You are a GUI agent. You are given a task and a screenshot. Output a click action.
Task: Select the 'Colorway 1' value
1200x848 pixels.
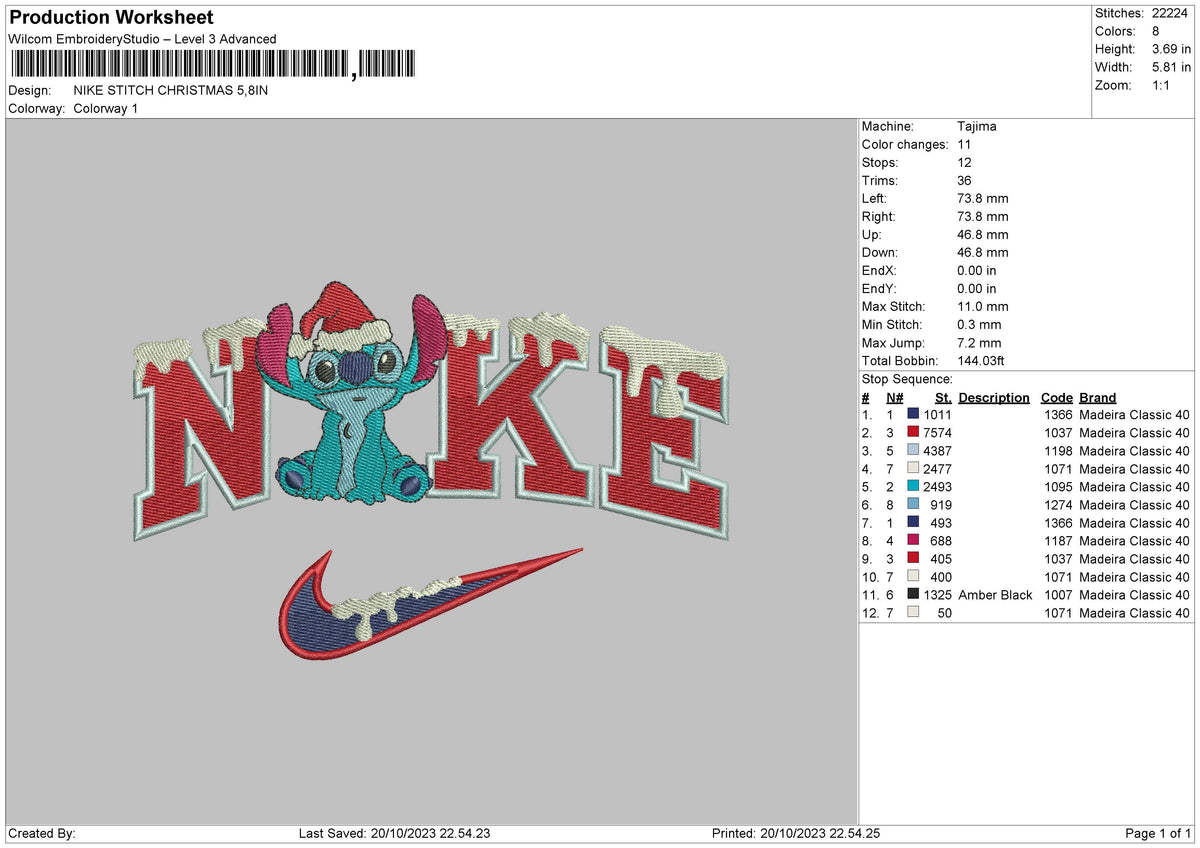[106, 108]
